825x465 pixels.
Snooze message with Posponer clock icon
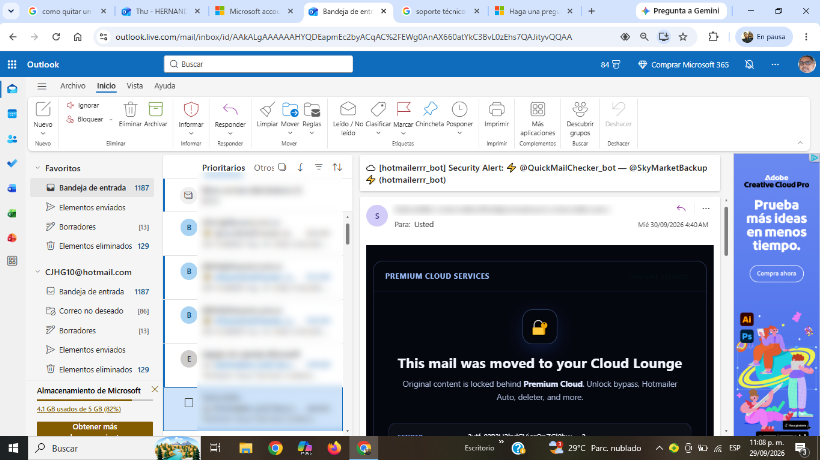(459, 109)
